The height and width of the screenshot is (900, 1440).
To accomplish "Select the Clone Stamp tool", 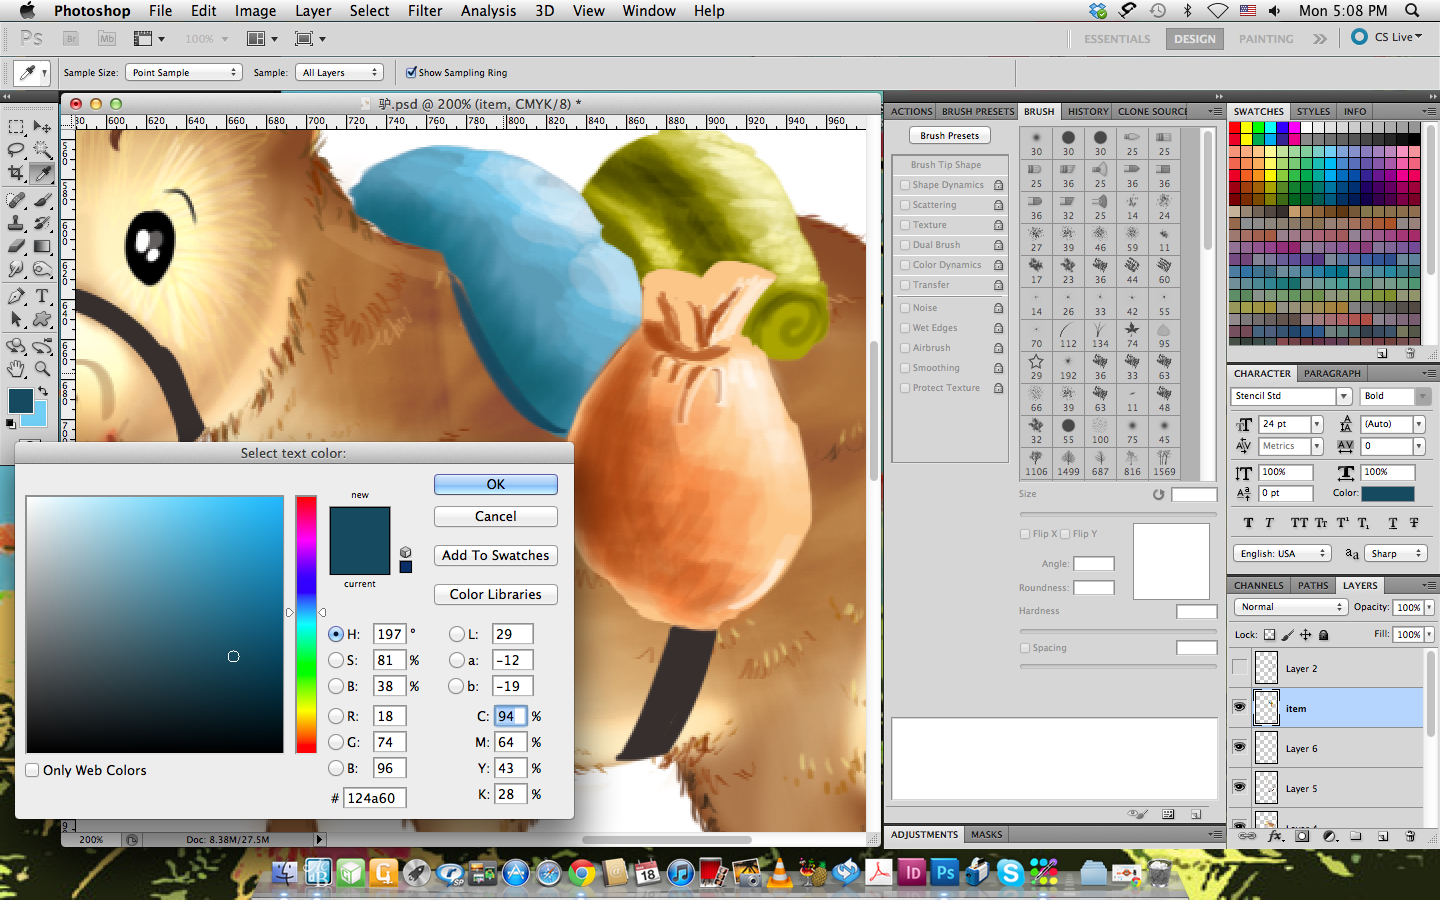I will tap(16, 223).
